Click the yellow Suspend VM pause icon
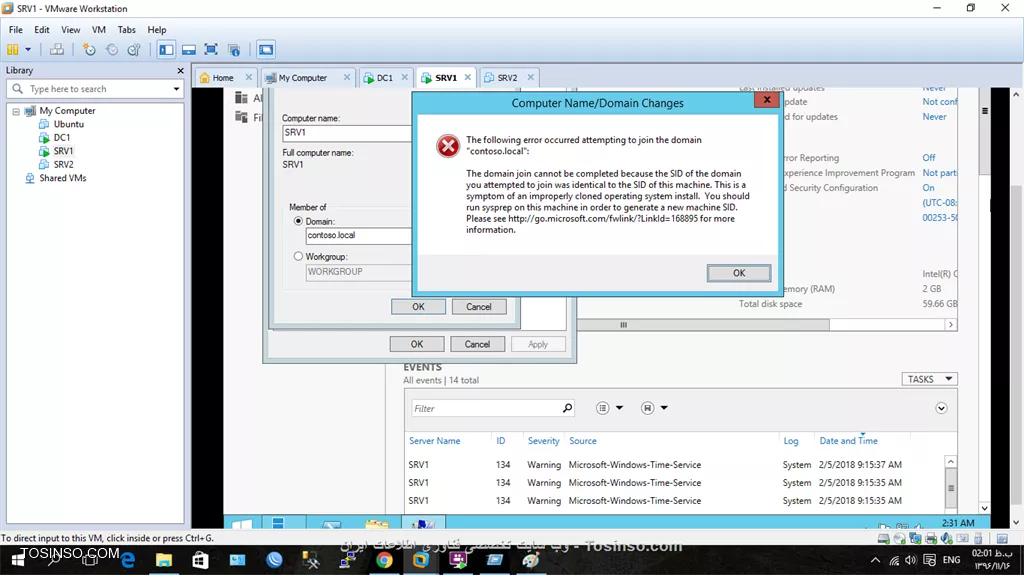The height and width of the screenshot is (575, 1024). pos(12,50)
